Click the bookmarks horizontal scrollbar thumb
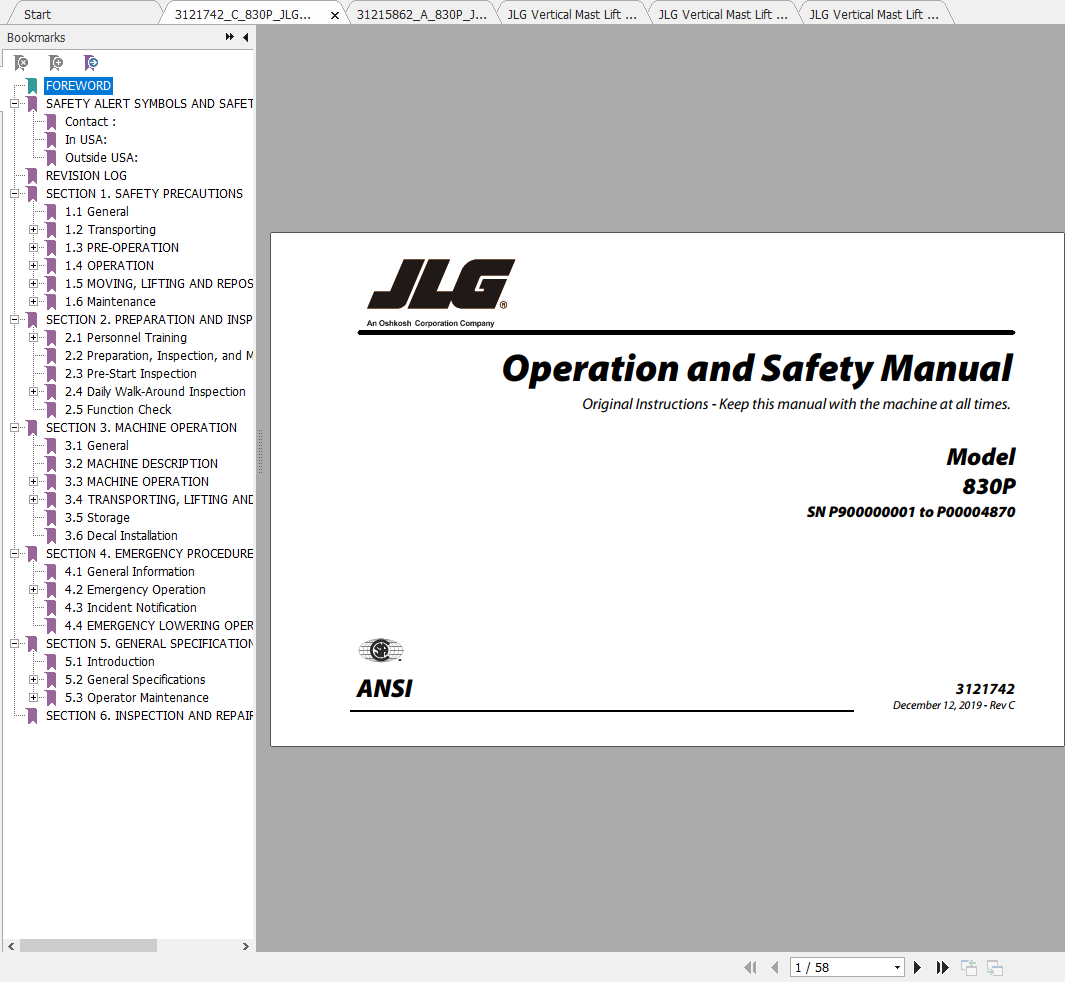This screenshot has width=1065, height=982. click(x=88, y=946)
